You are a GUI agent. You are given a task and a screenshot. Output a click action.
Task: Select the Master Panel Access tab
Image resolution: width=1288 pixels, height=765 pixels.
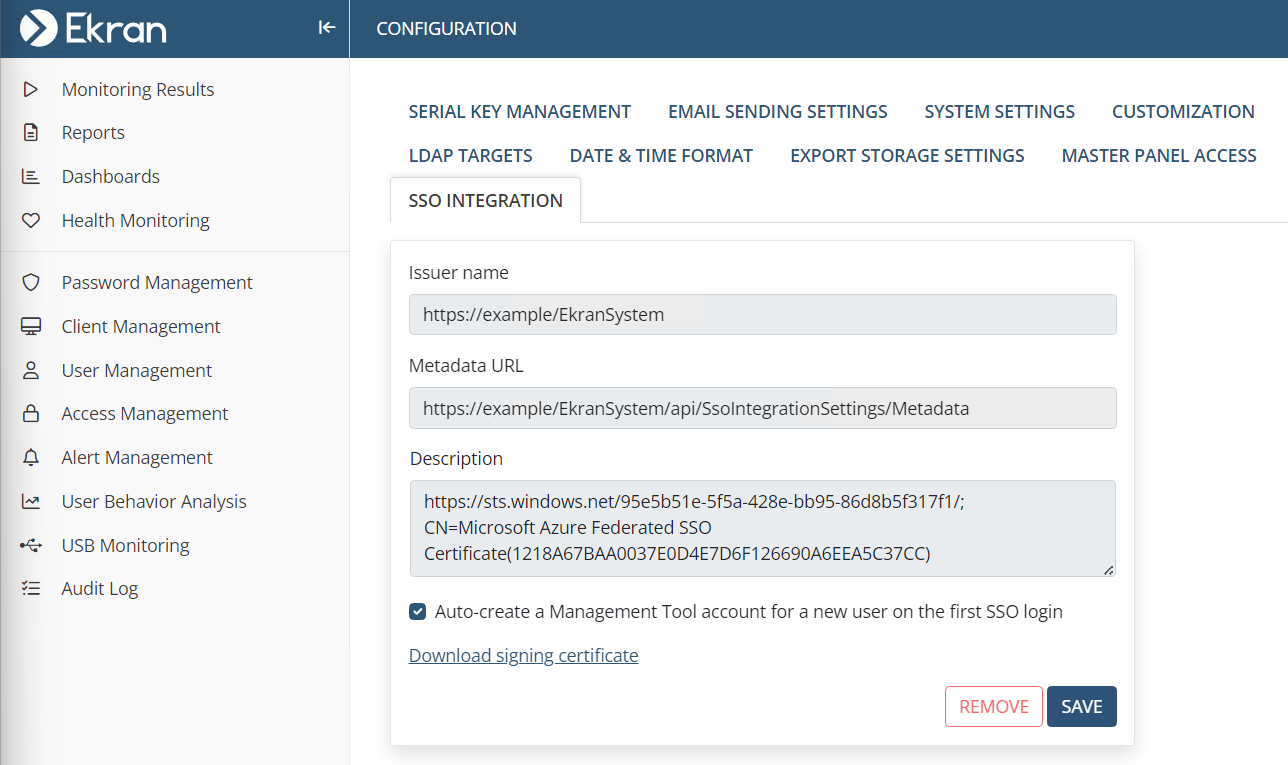coord(1158,156)
